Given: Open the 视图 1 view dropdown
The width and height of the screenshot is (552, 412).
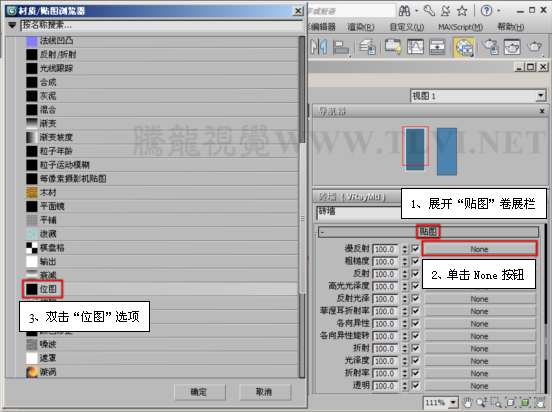Looking at the screenshot, I should tap(540, 96).
